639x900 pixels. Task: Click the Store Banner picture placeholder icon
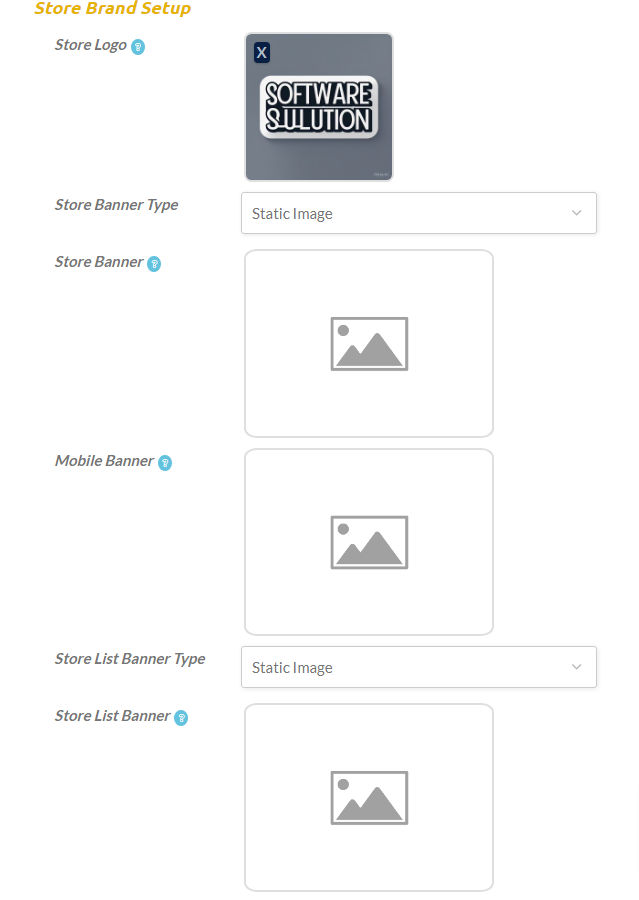pos(369,344)
